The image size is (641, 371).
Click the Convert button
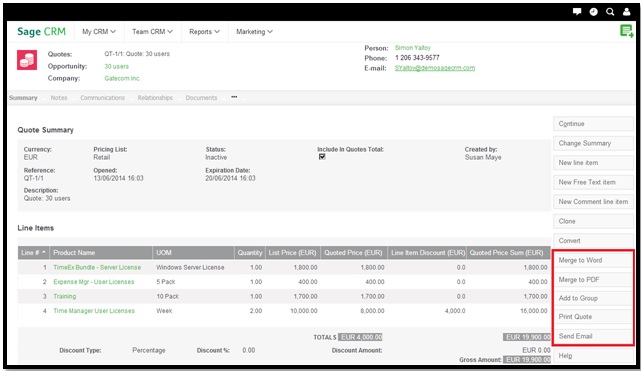point(593,241)
